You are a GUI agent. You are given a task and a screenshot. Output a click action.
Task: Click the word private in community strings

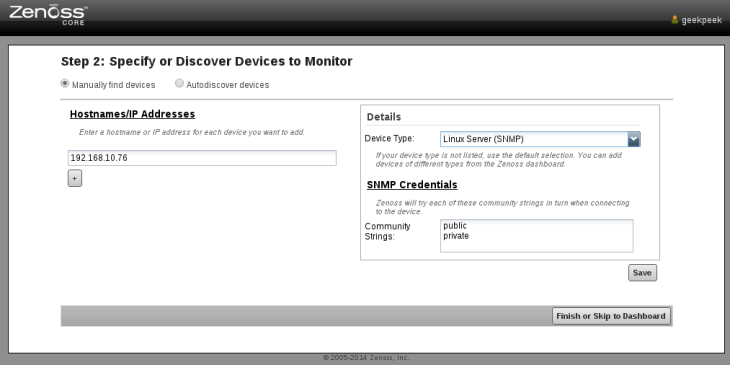[x=456, y=236]
